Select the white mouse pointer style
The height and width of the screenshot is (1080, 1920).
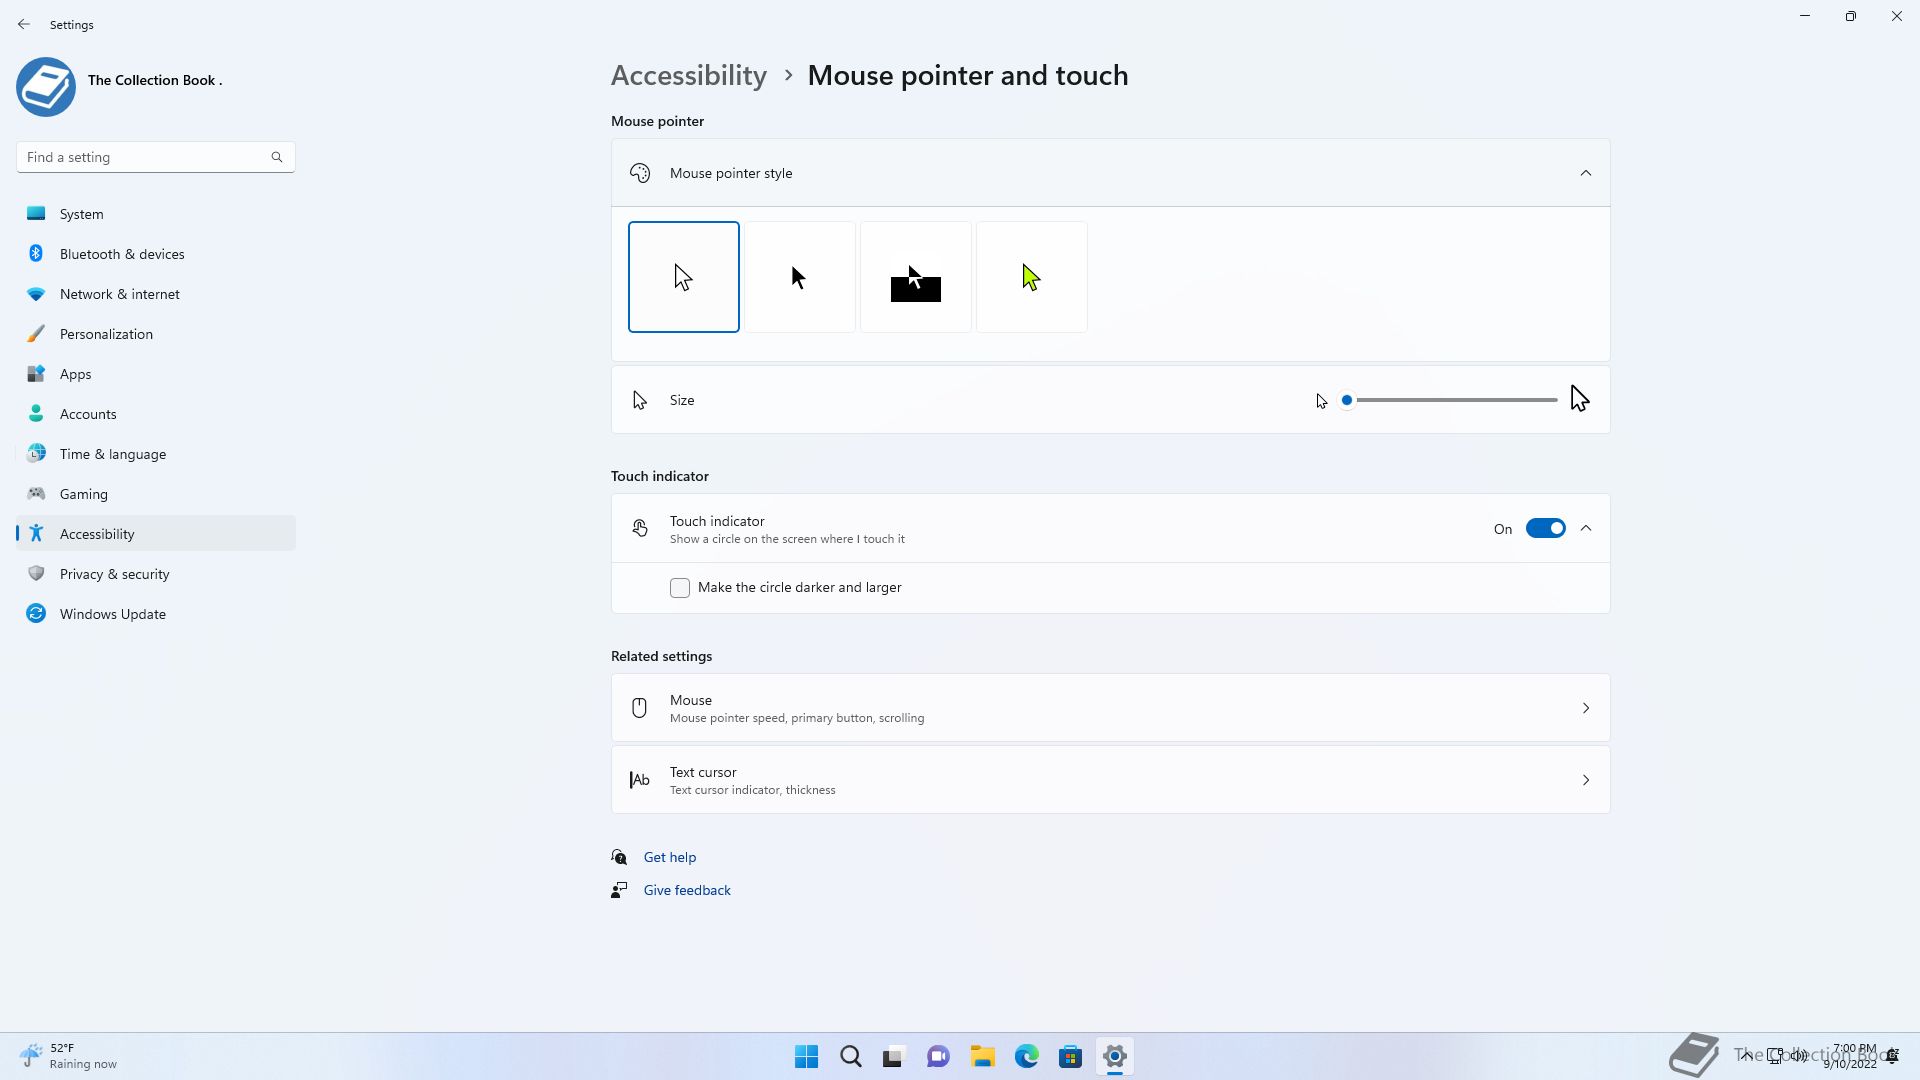pos(683,277)
